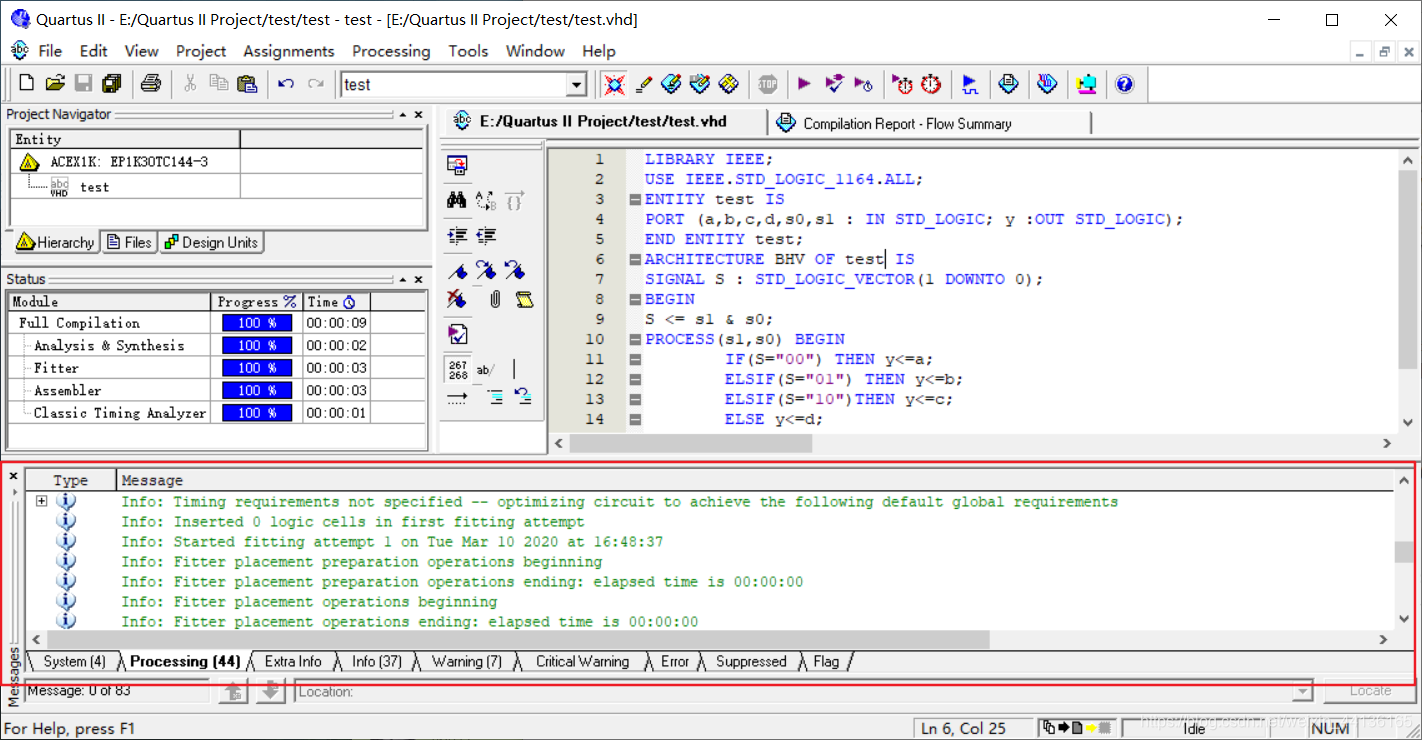This screenshot has height=740, width=1422.
Task: Show the Warning (7) messages tab
Action: pyautogui.click(x=467, y=661)
